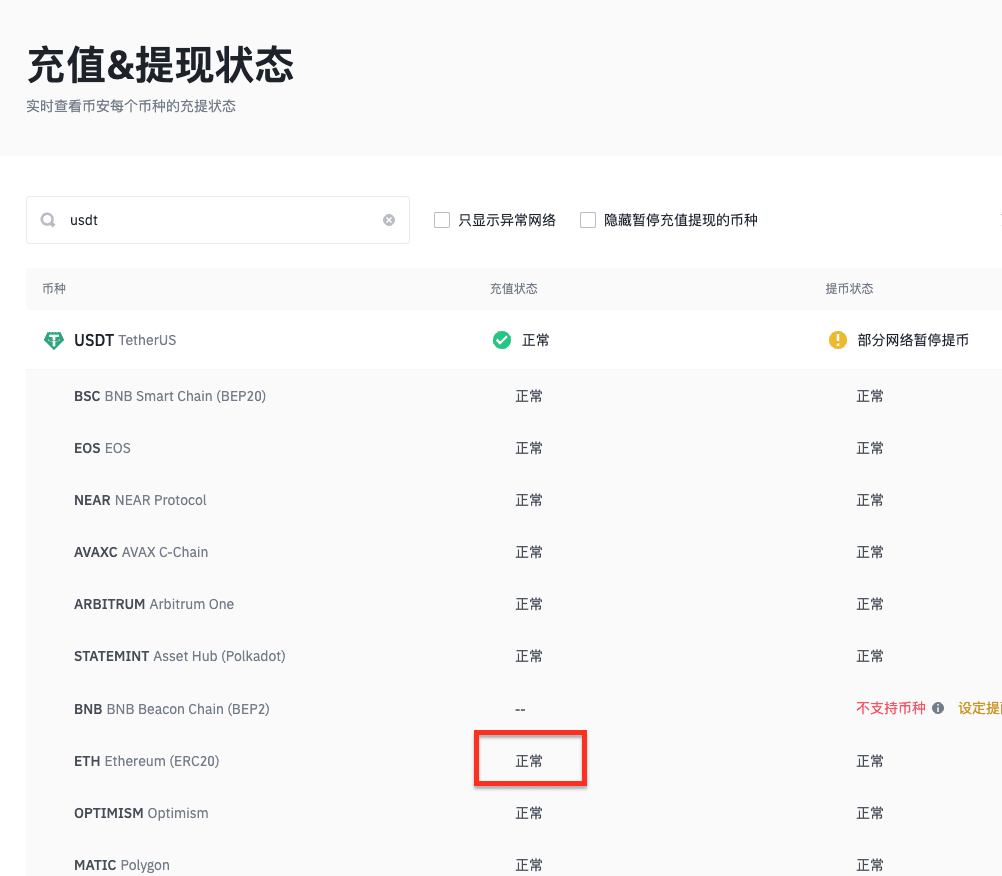The image size is (1002, 876).
Task: Click OPTIMISM deposit status 正常
Action: (529, 813)
